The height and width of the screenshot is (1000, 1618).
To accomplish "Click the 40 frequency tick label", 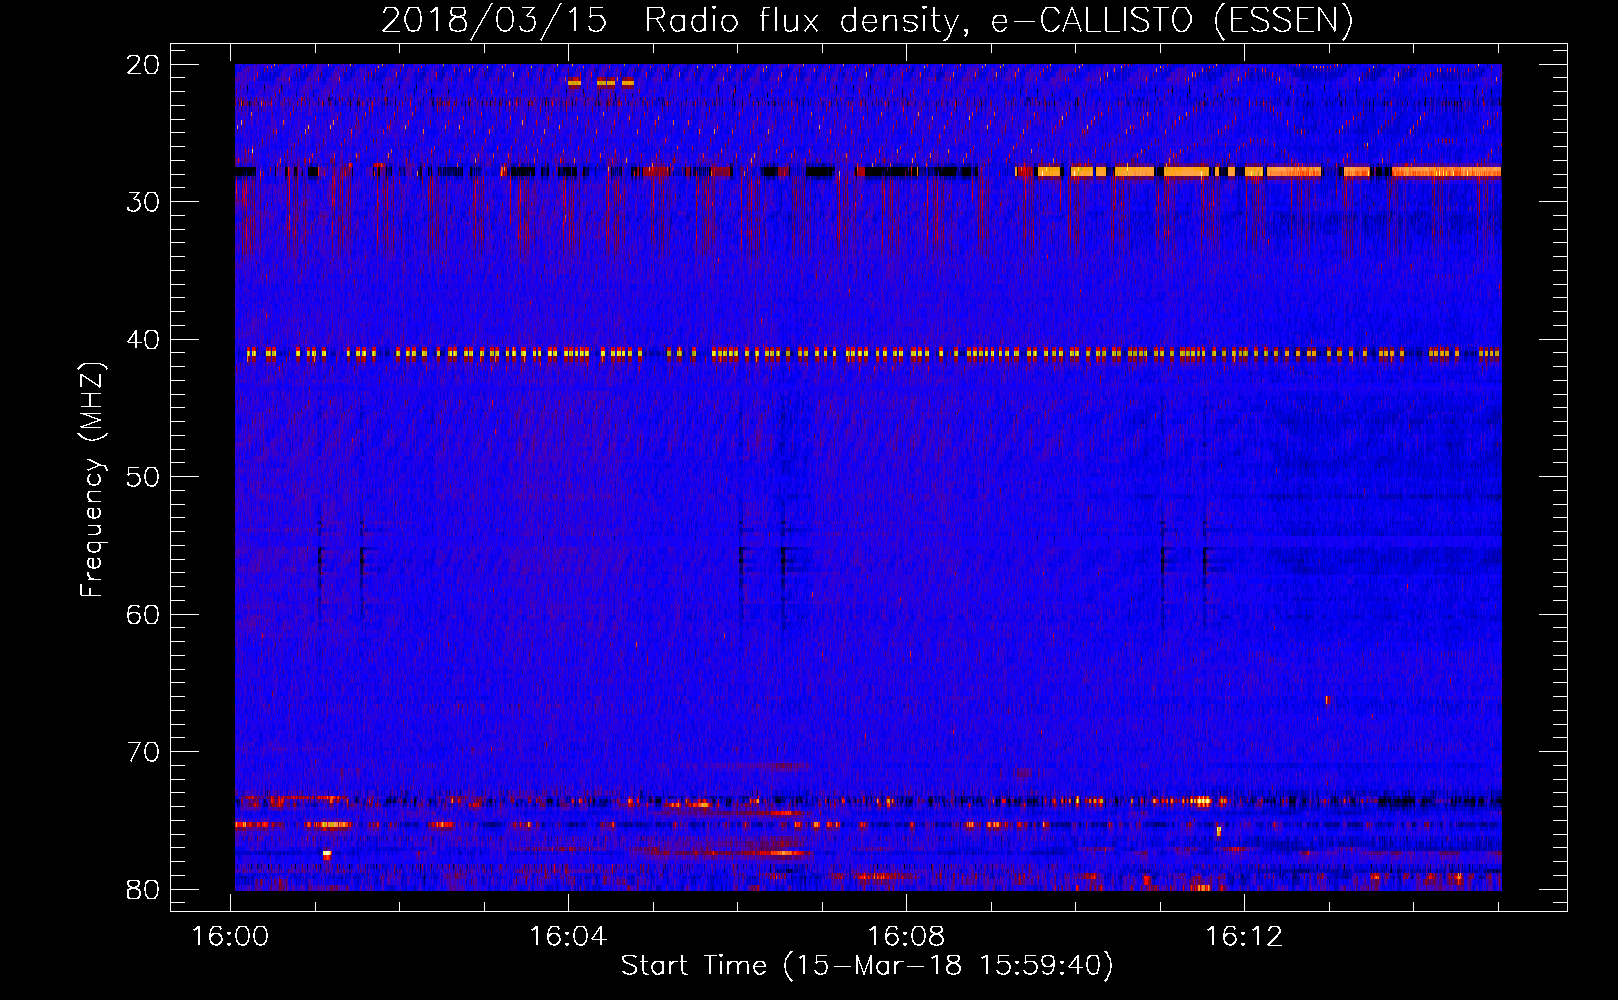I will coord(143,340).
